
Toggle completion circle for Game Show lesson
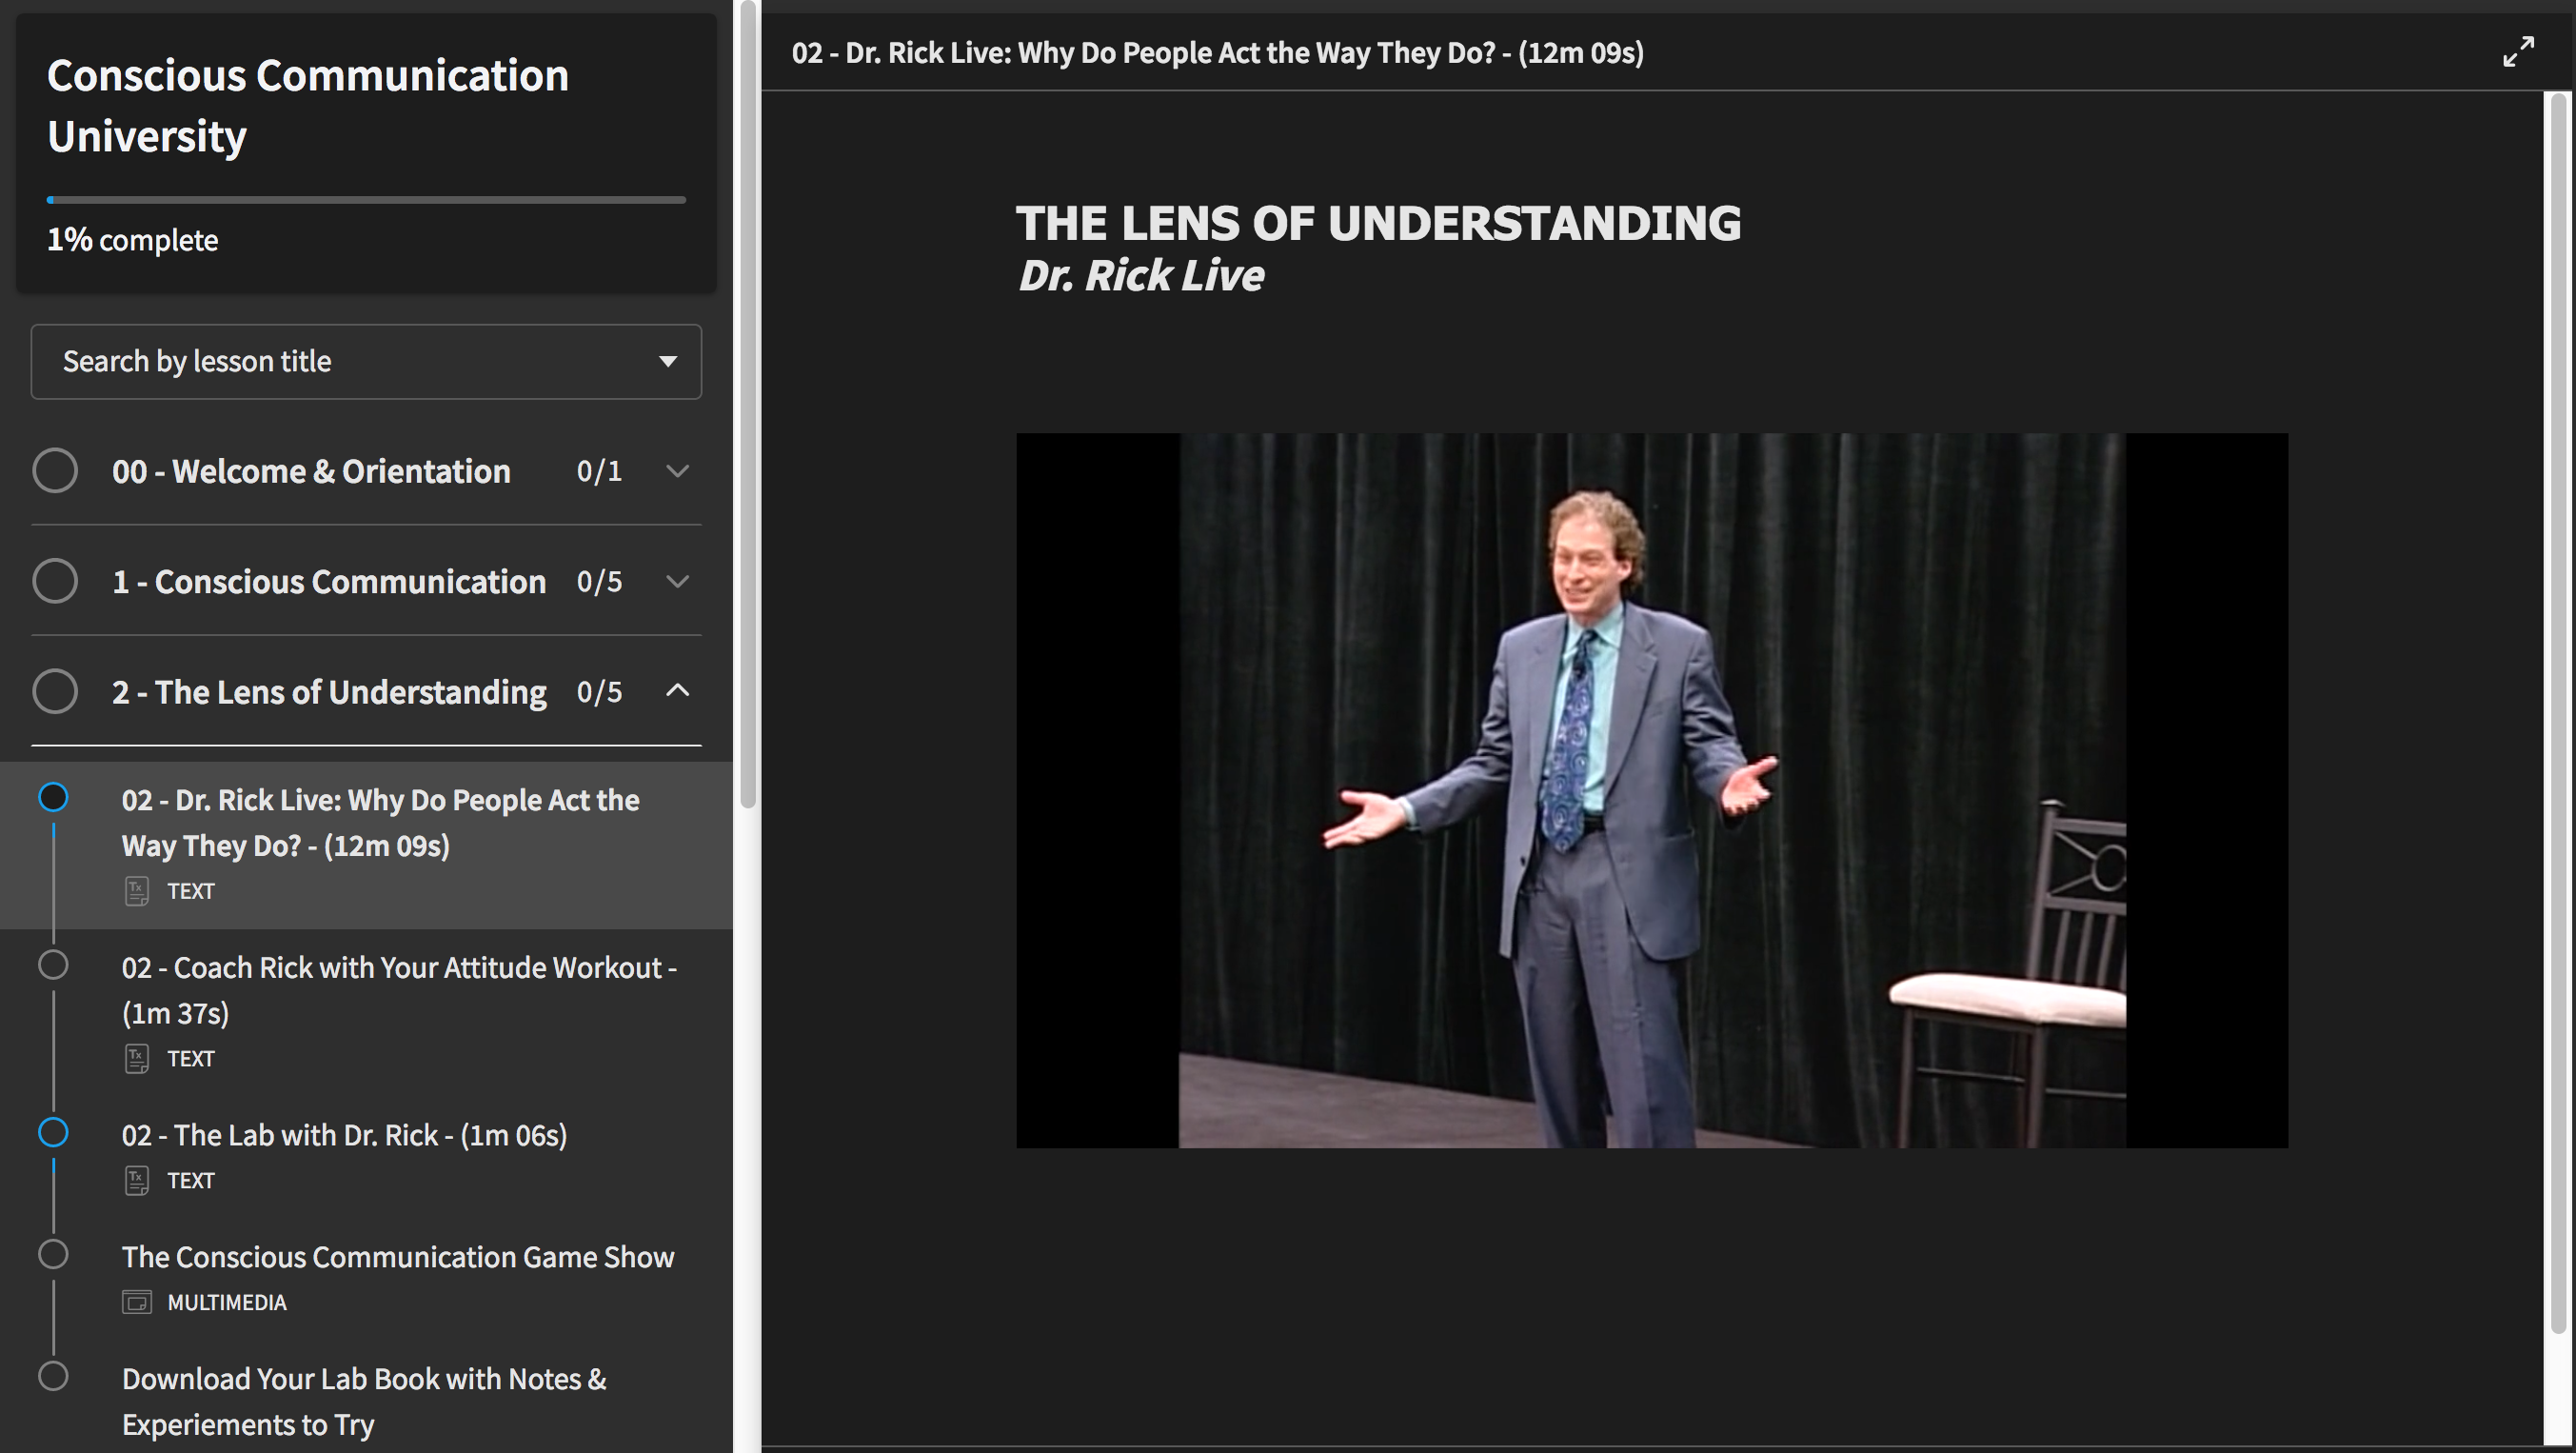coord(53,1254)
